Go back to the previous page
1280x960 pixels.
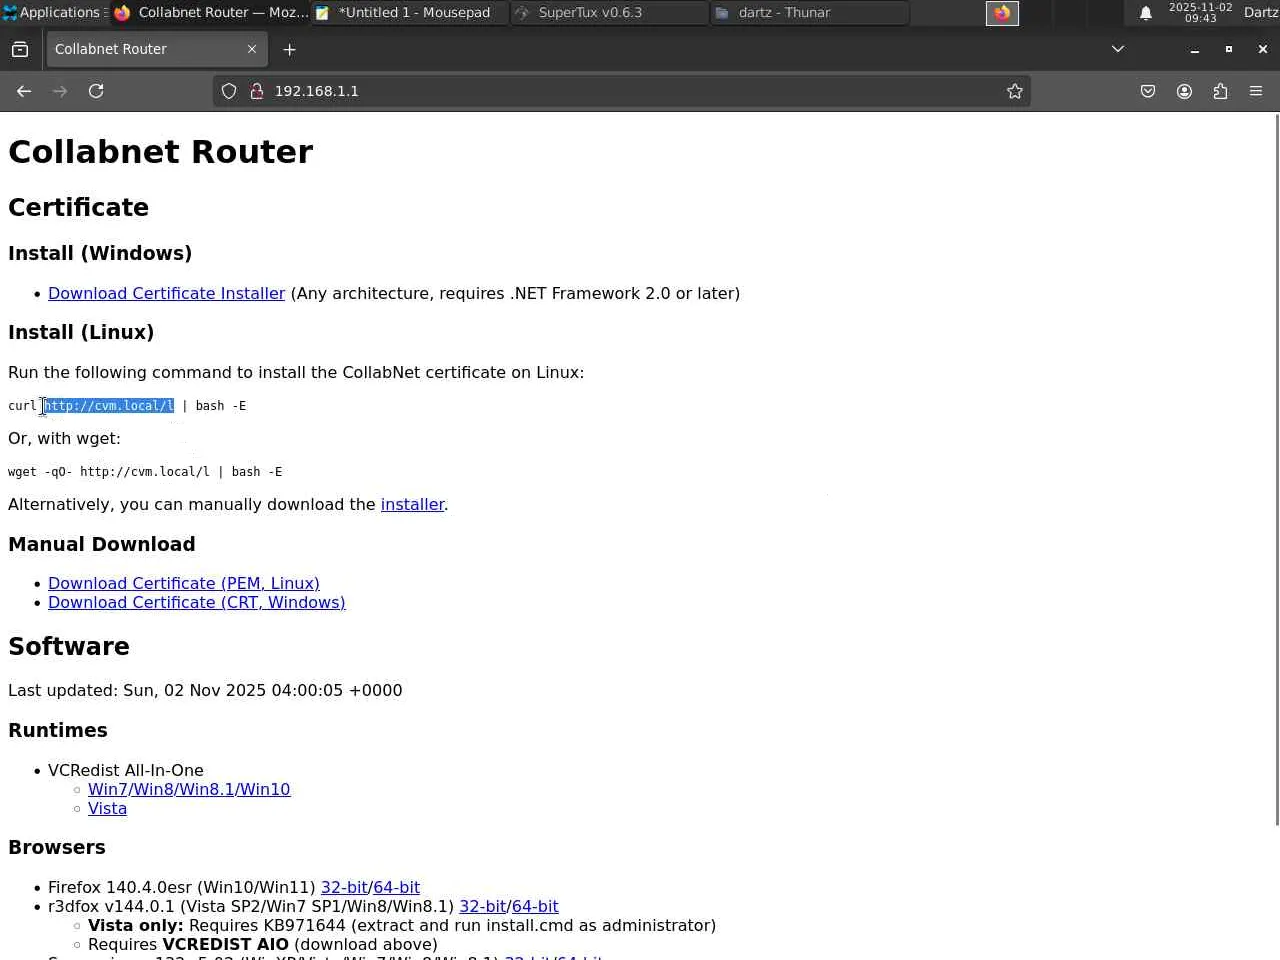point(24,91)
